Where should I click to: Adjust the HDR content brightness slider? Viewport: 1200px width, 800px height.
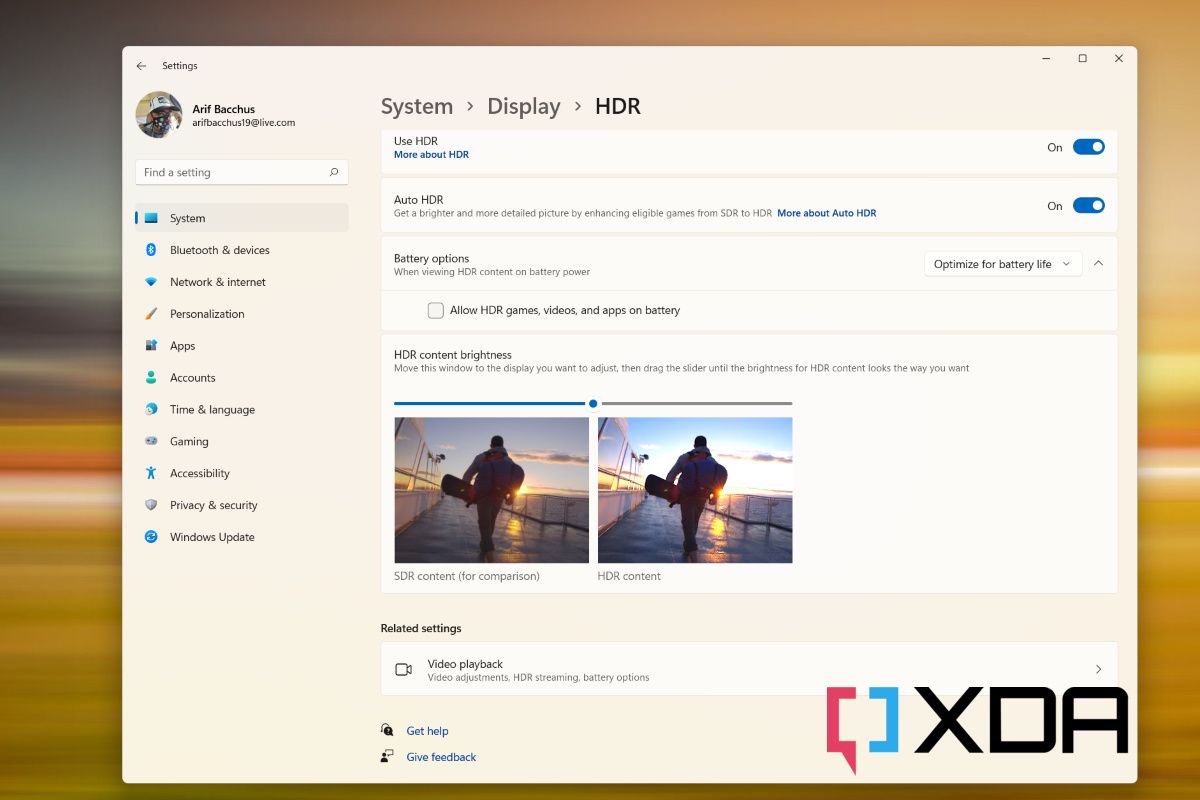point(592,403)
